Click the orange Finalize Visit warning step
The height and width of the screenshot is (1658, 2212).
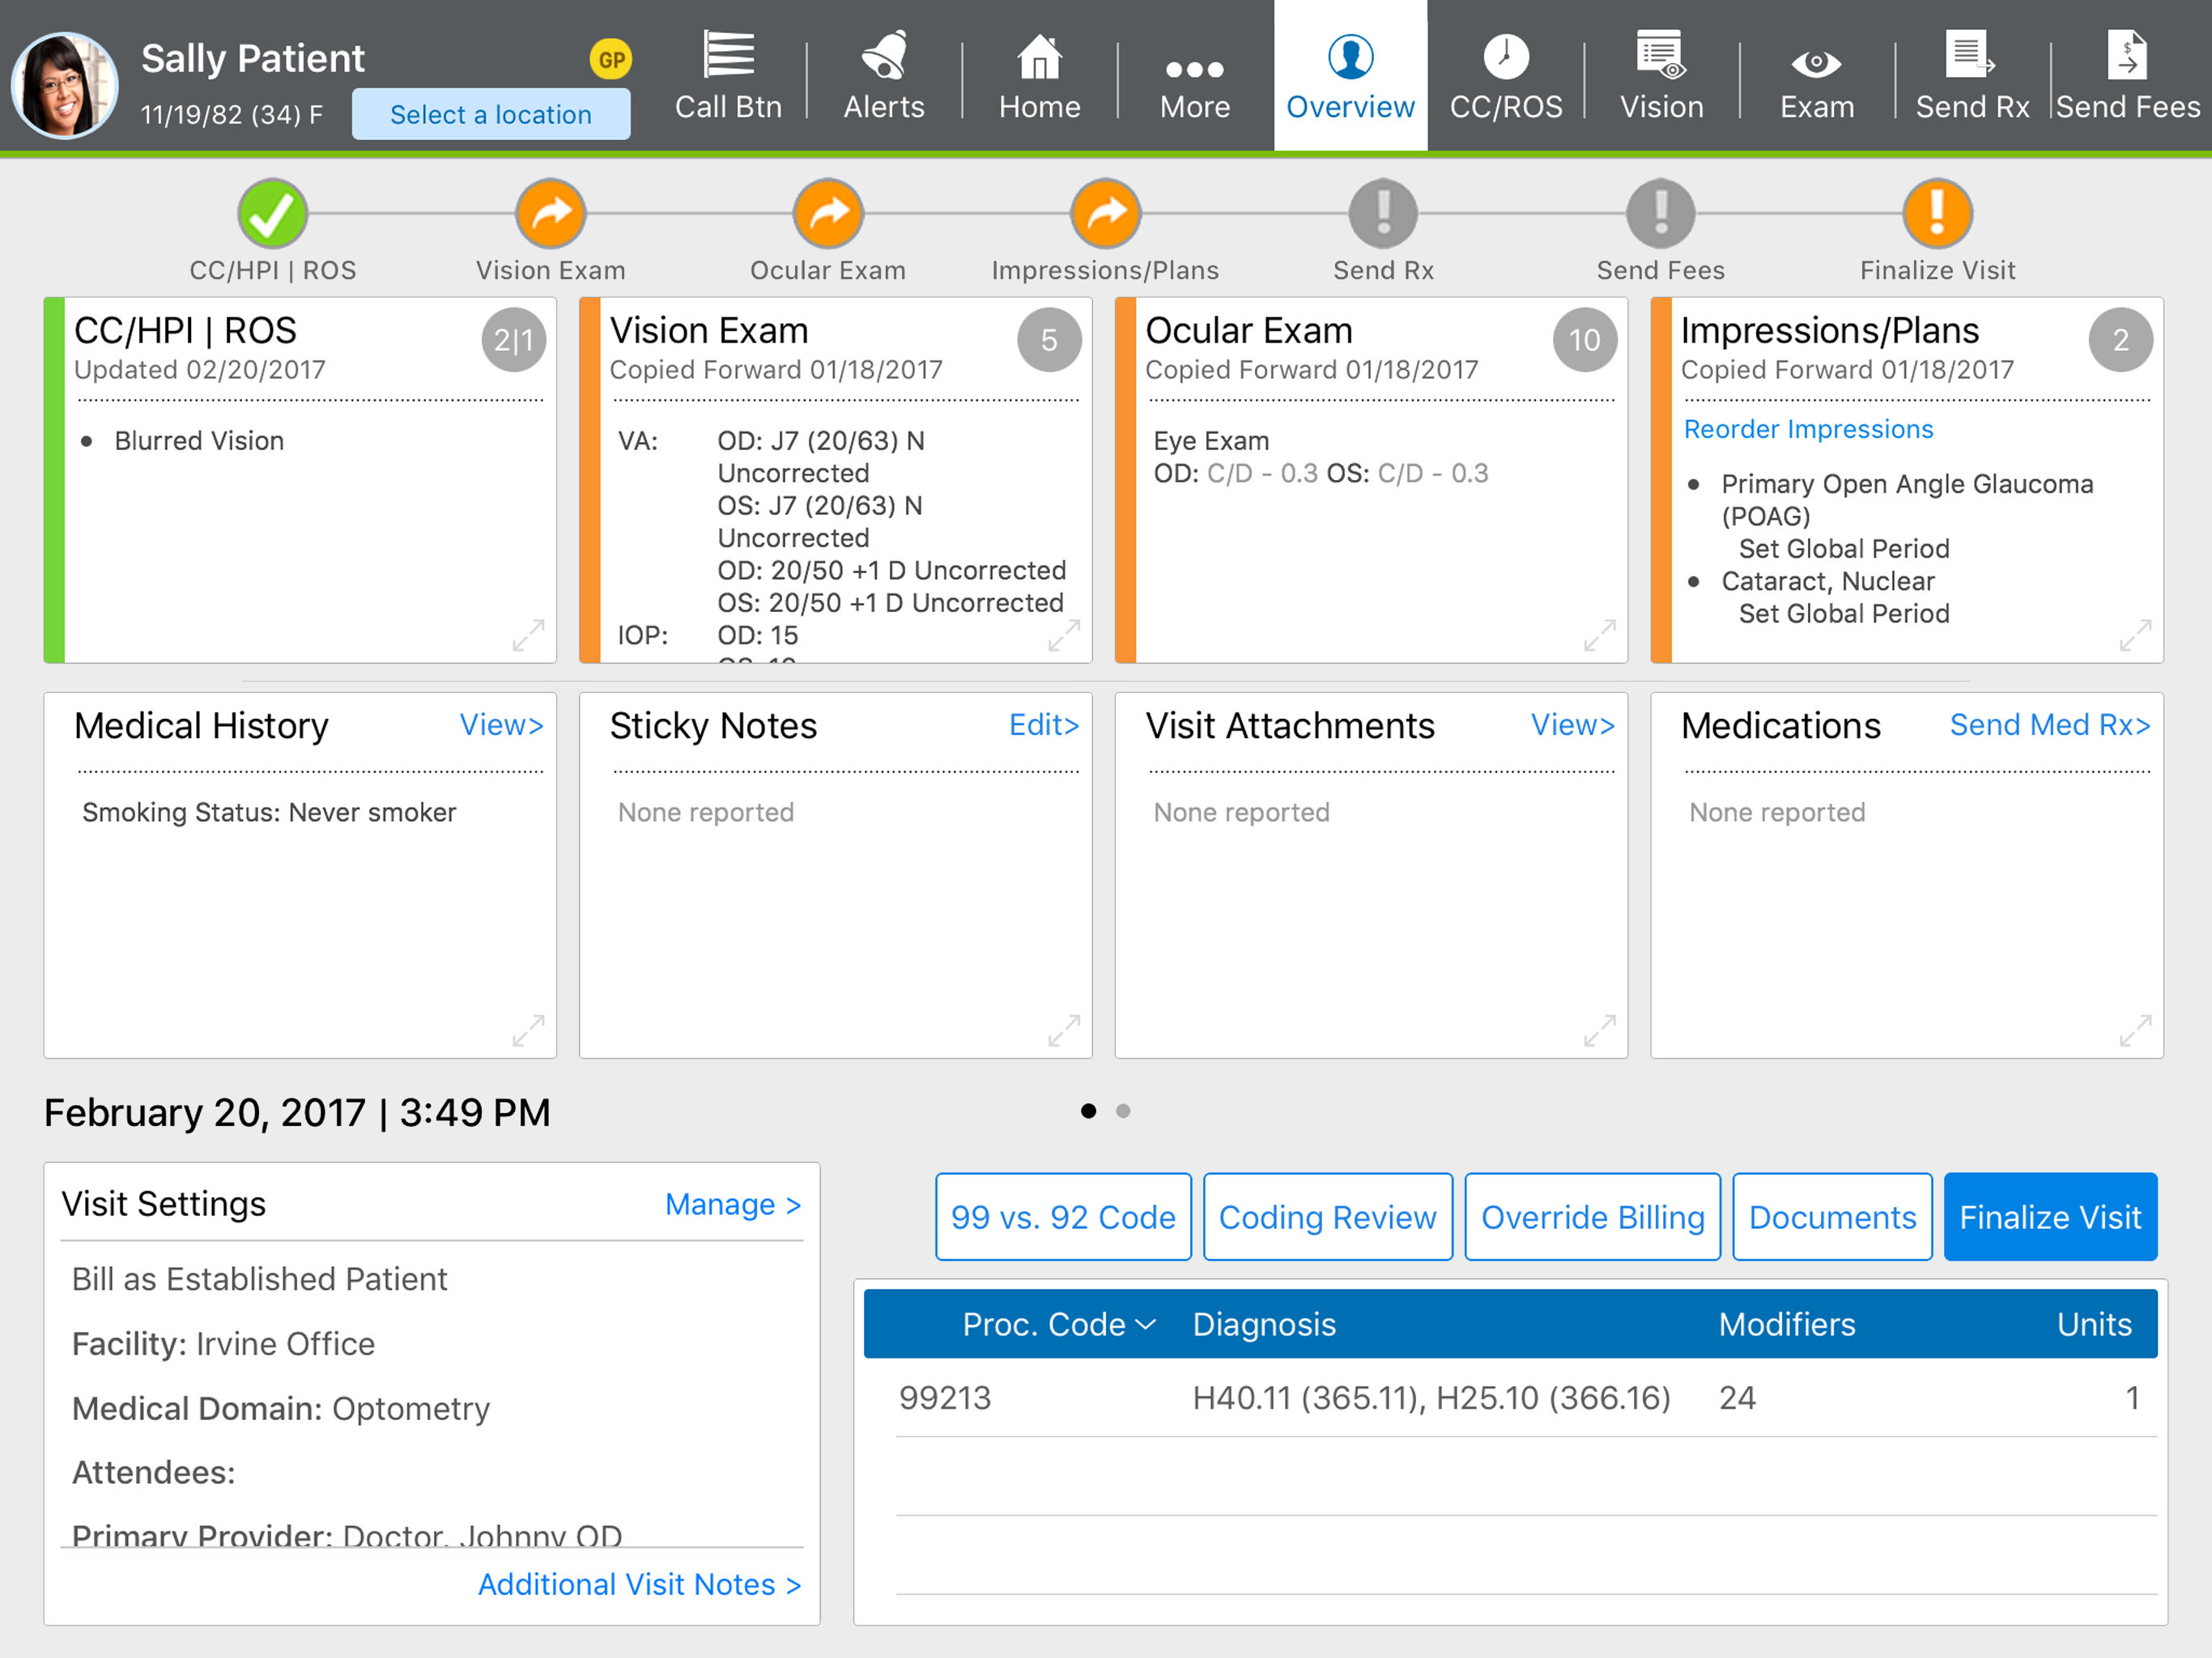(1937, 213)
